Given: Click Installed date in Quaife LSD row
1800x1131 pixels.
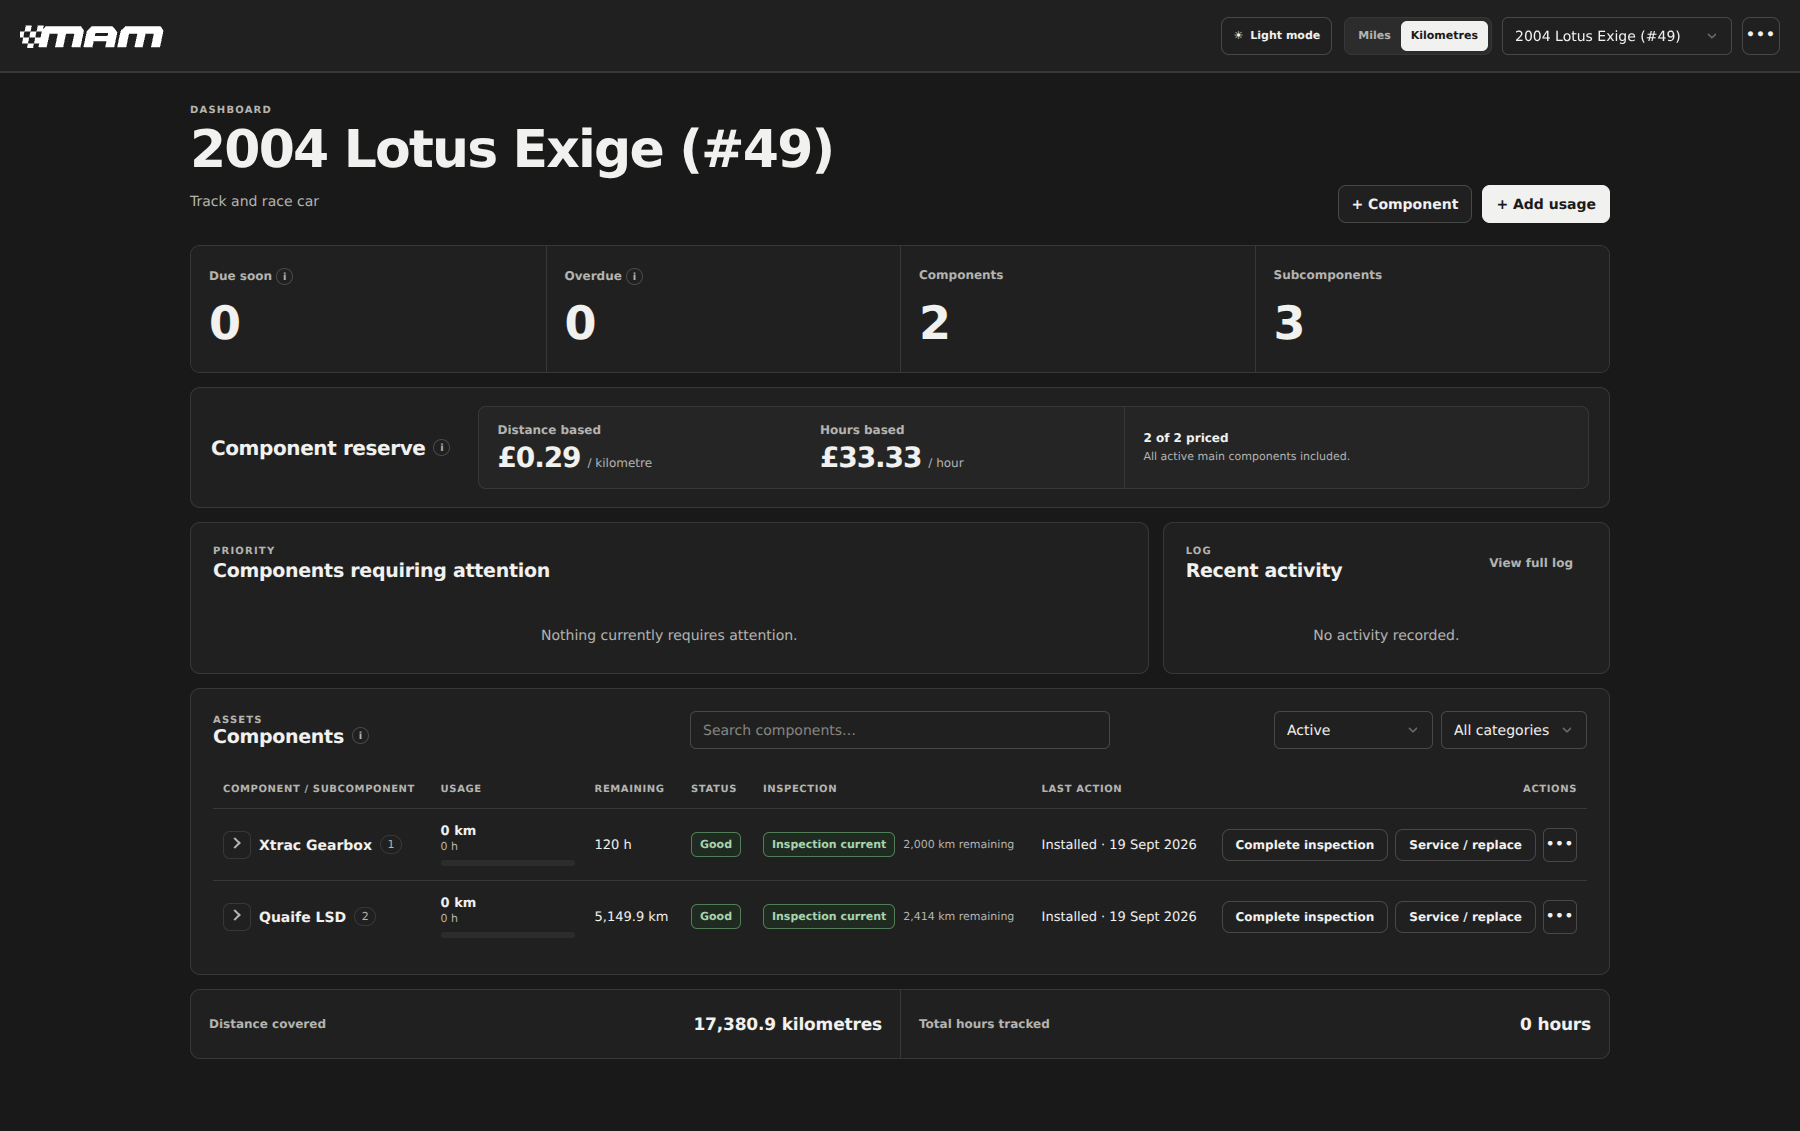Looking at the screenshot, I should [x=1118, y=917].
